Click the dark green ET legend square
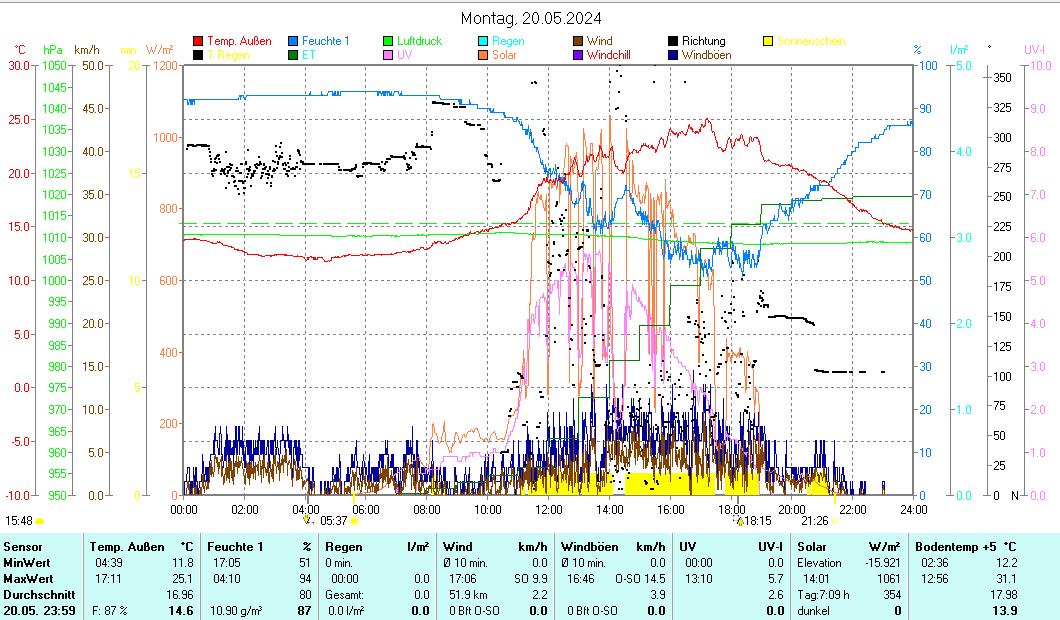 point(293,55)
